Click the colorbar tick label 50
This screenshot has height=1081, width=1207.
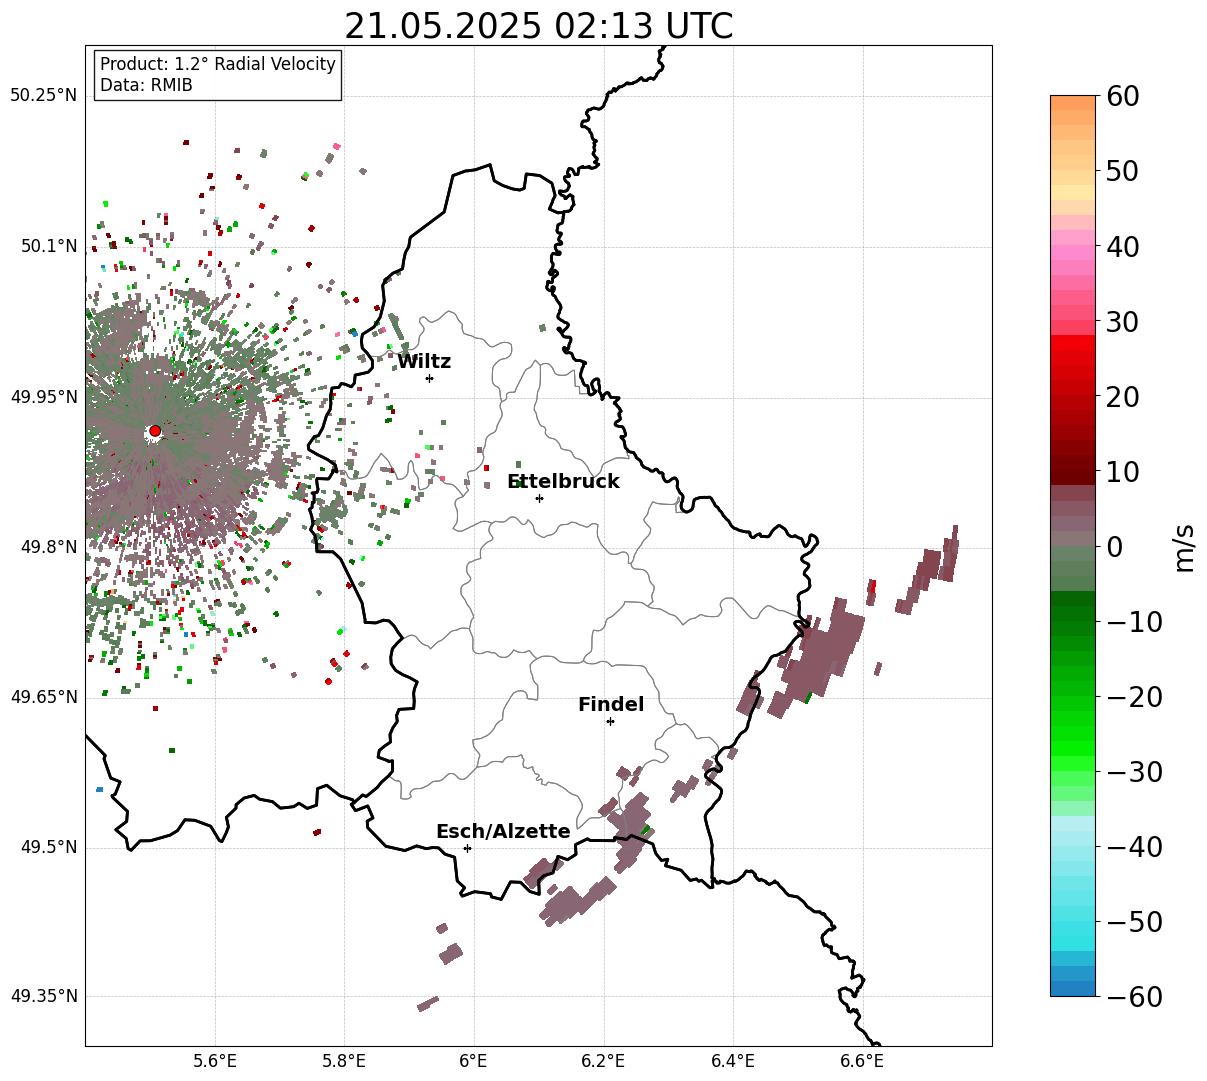[1124, 171]
